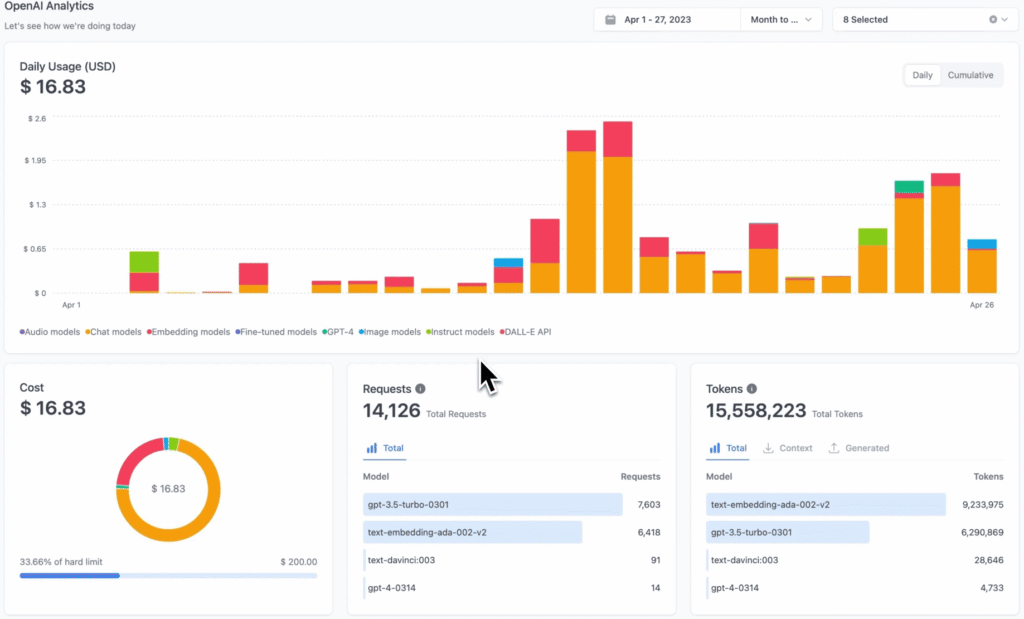
Task: Click the Apr 26 bar with blue top
Action: pyautogui.click(x=982, y=266)
